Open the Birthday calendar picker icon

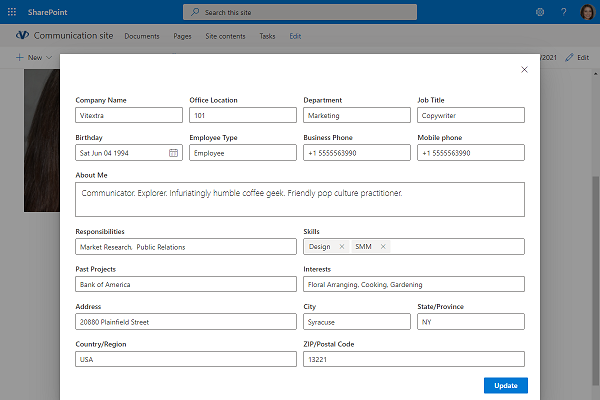click(x=173, y=153)
